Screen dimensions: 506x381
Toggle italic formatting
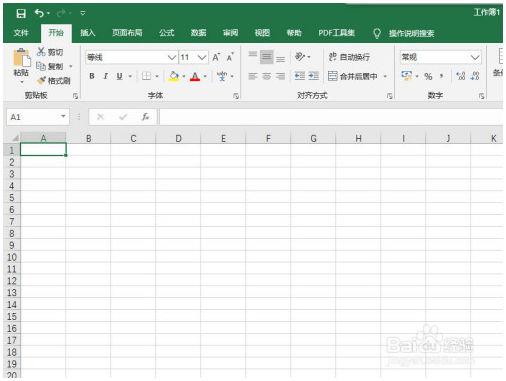point(106,76)
